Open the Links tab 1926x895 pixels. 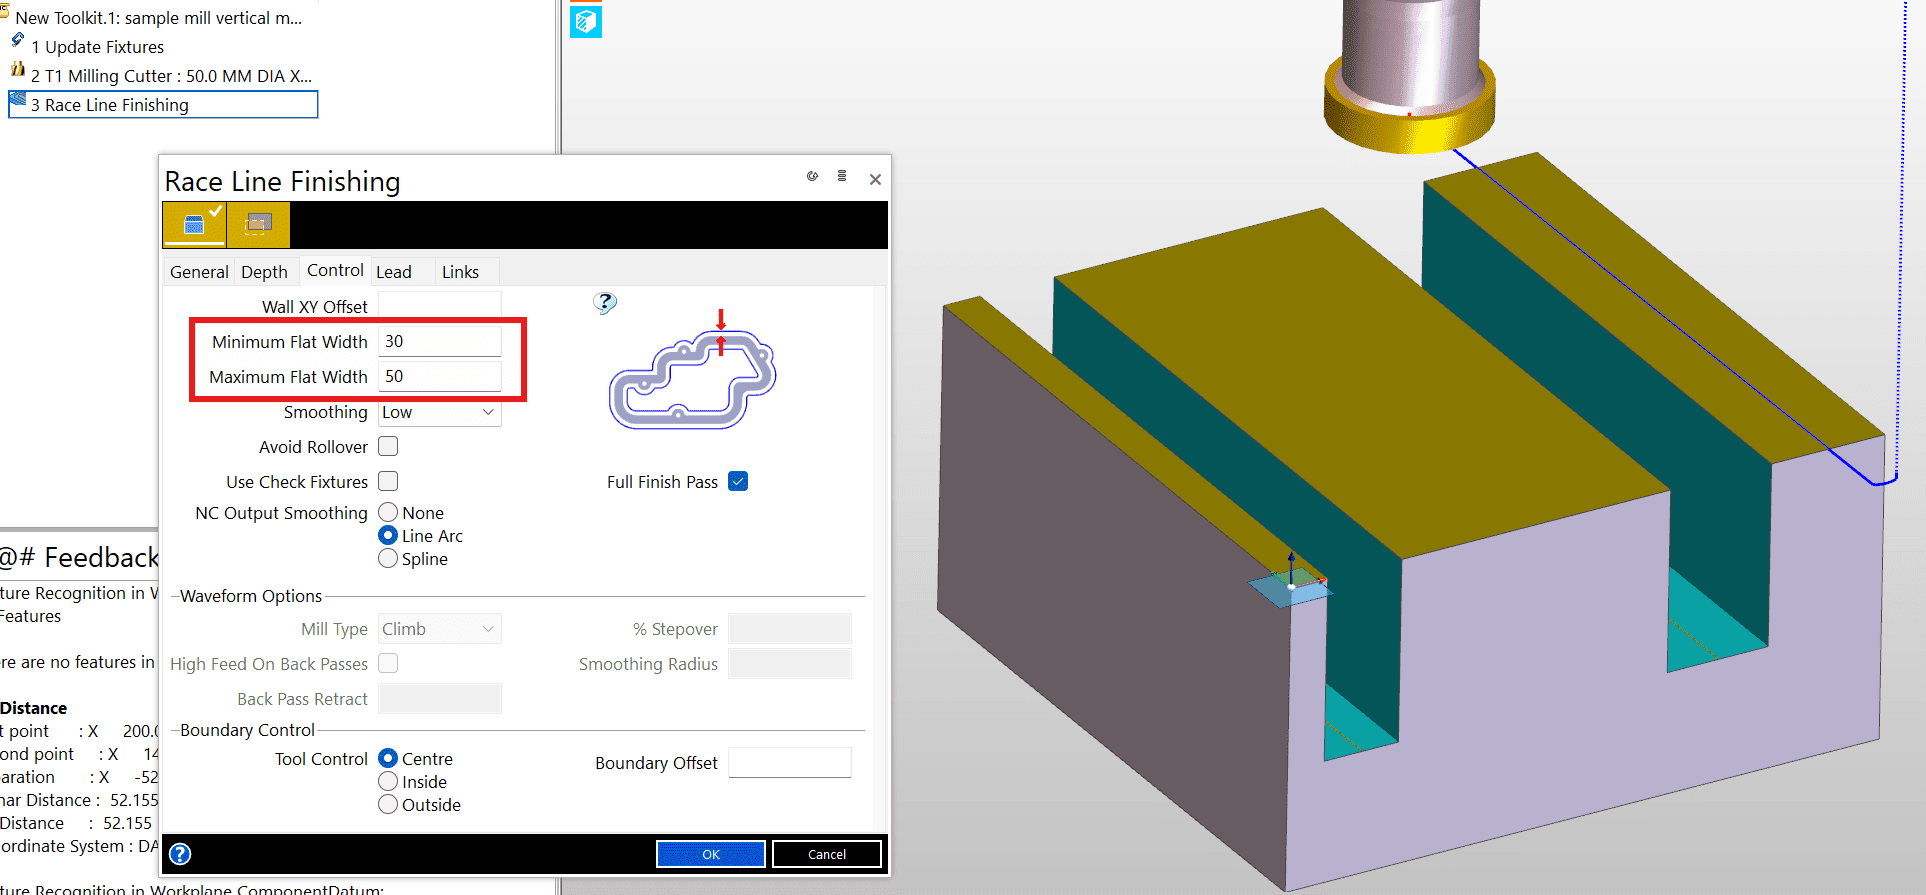pyautogui.click(x=460, y=272)
